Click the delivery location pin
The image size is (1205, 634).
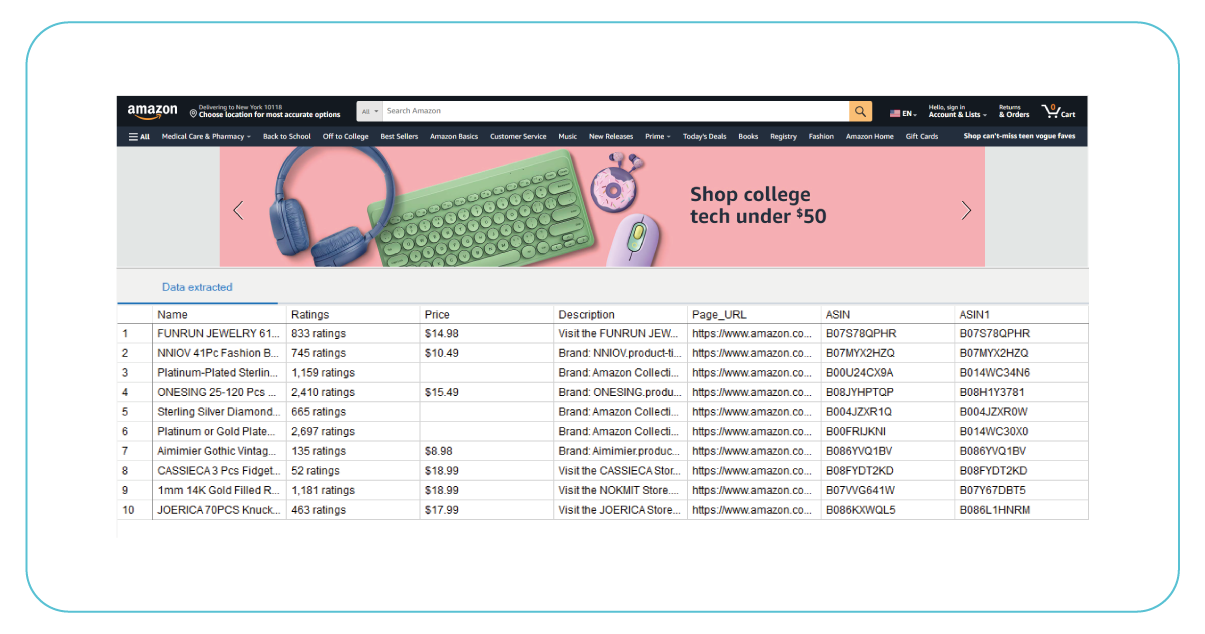coord(193,114)
